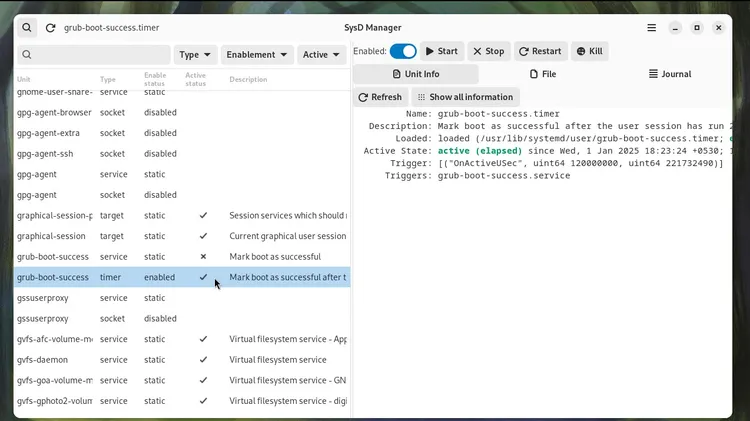
Task: Sort by the Active status column header
Action: pos(196,79)
